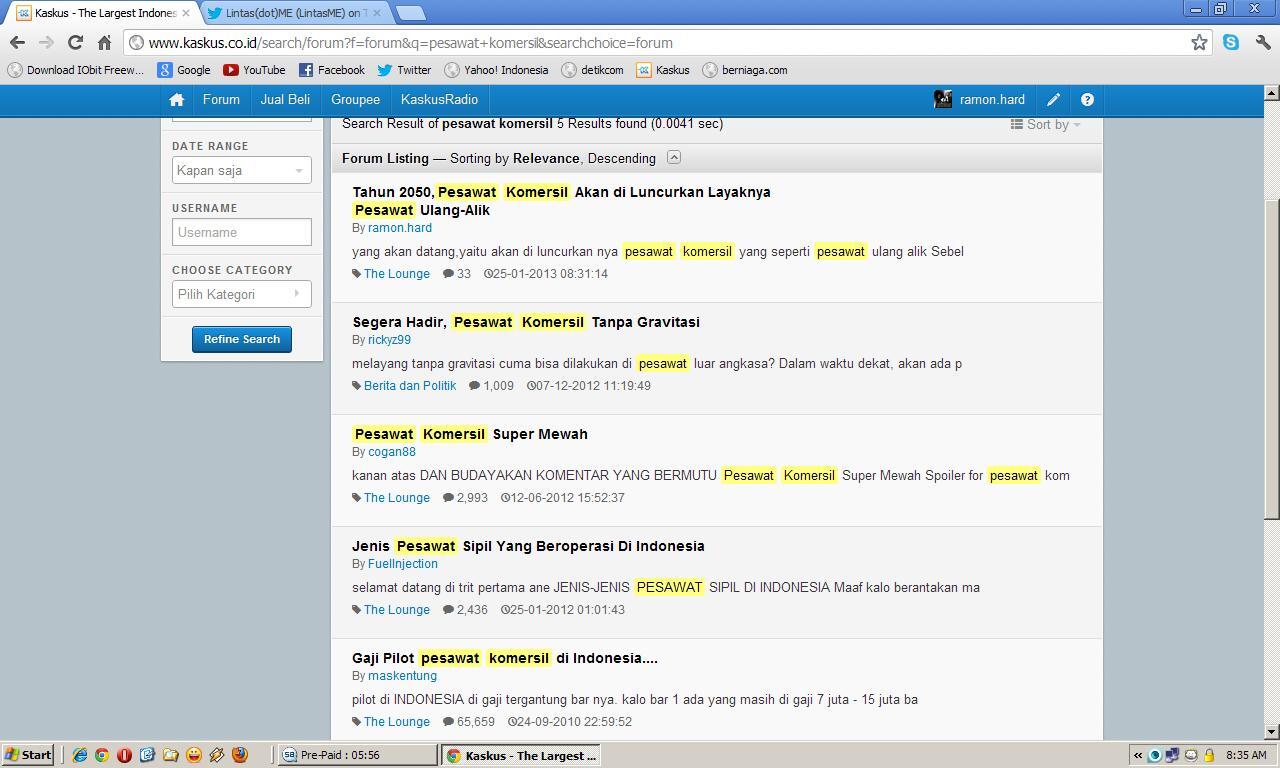Open thread 'Gaji Pilot pesawat komersil di Indonesia'
This screenshot has width=1280, height=768.
tap(505, 658)
